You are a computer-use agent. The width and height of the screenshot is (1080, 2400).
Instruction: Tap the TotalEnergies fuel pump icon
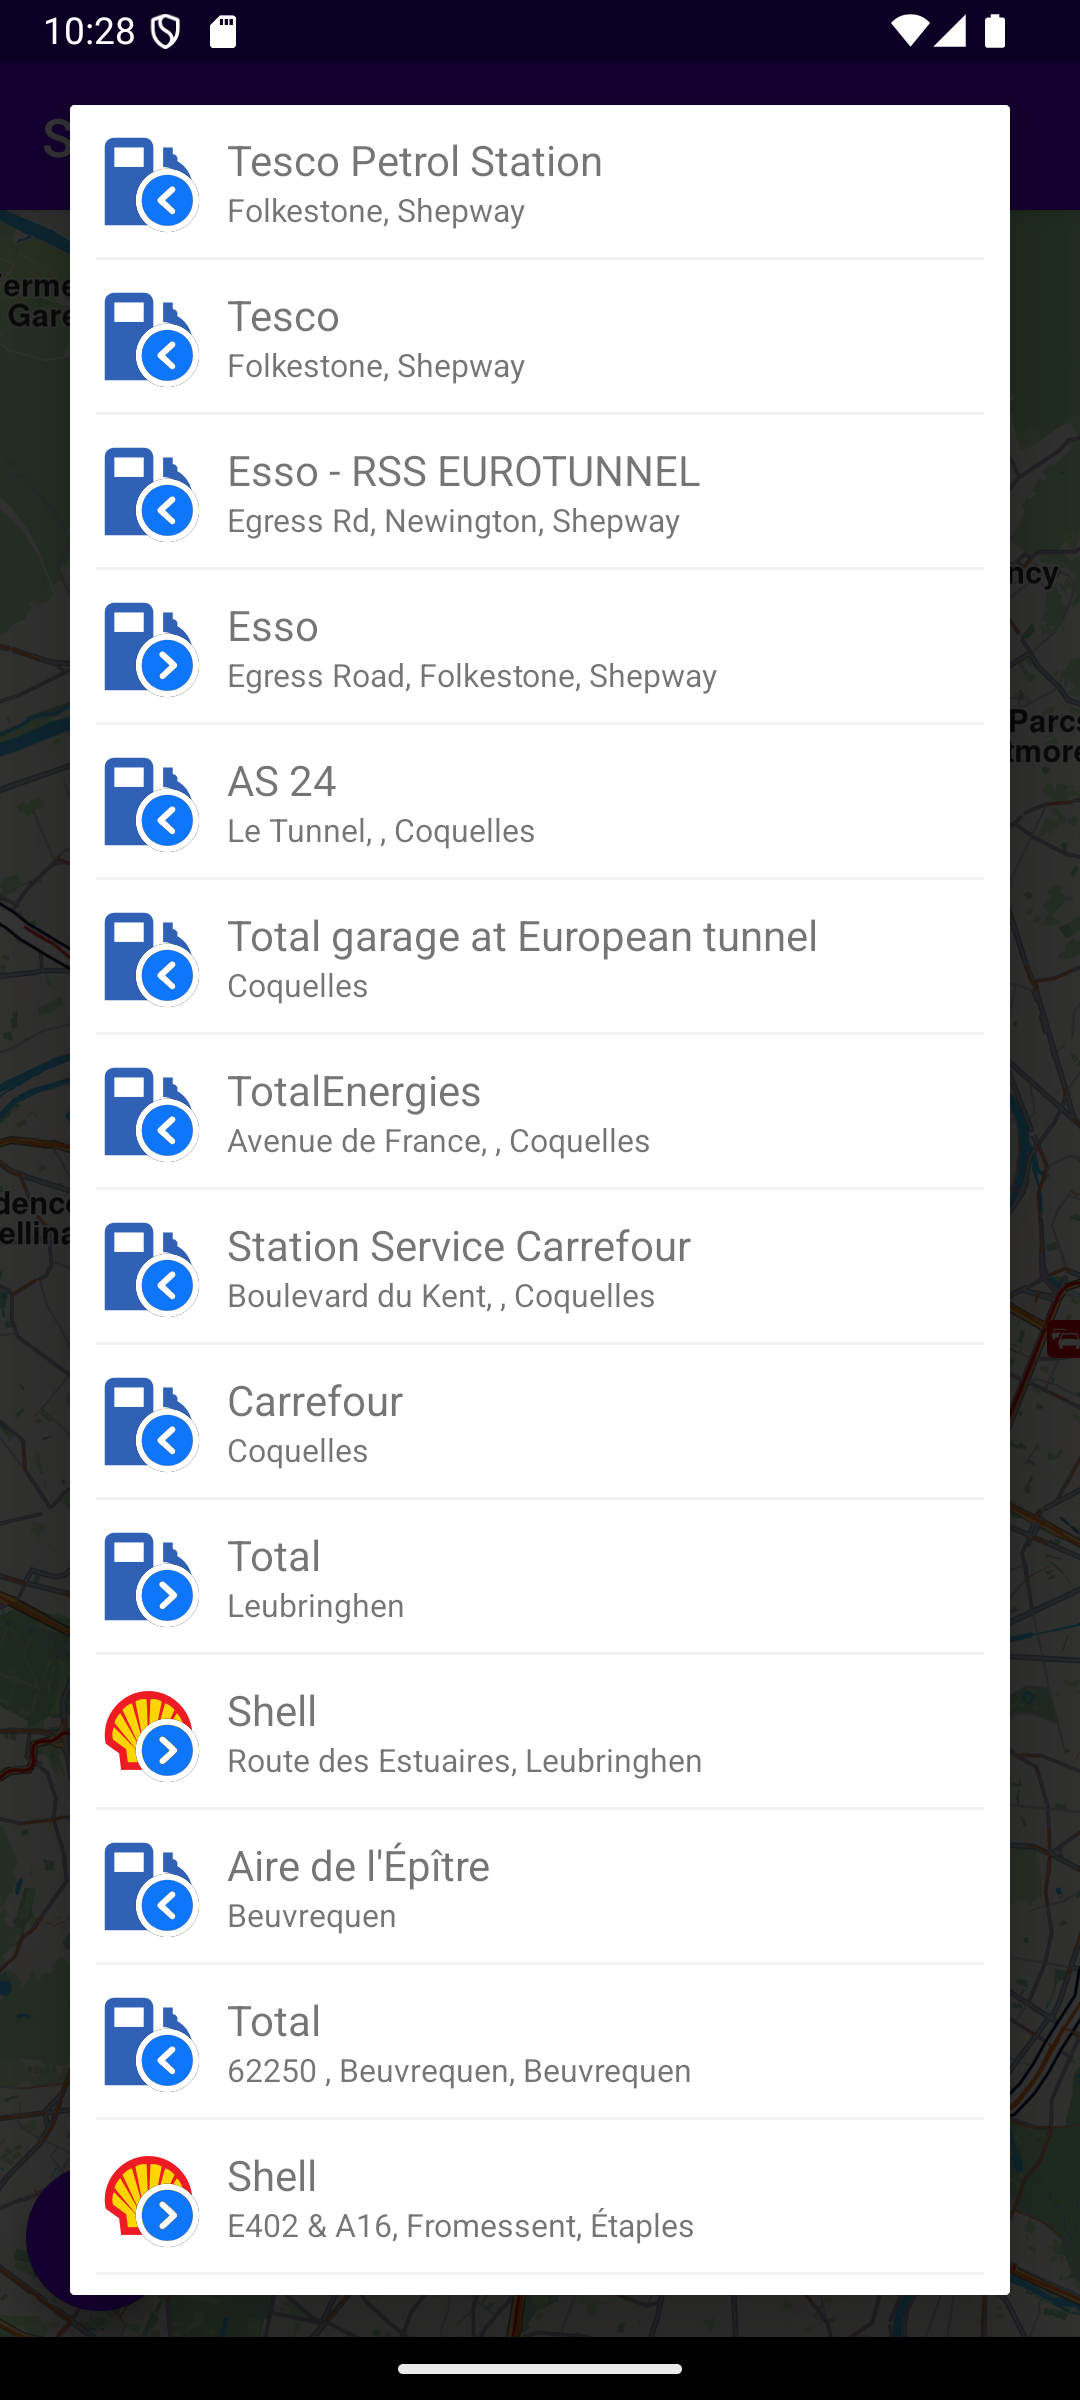[148, 1113]
